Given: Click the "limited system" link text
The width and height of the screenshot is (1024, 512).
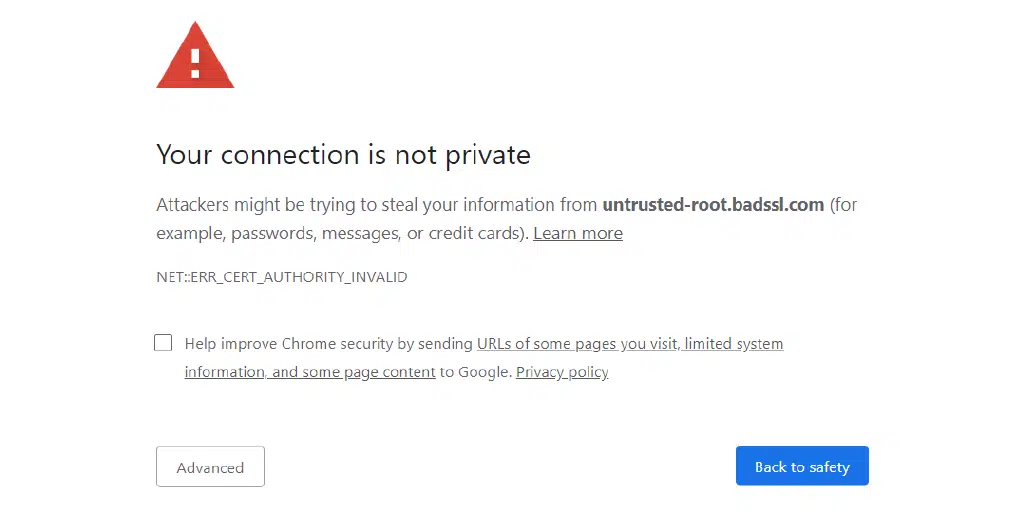Looking at the screenshot, I should 734,343.
